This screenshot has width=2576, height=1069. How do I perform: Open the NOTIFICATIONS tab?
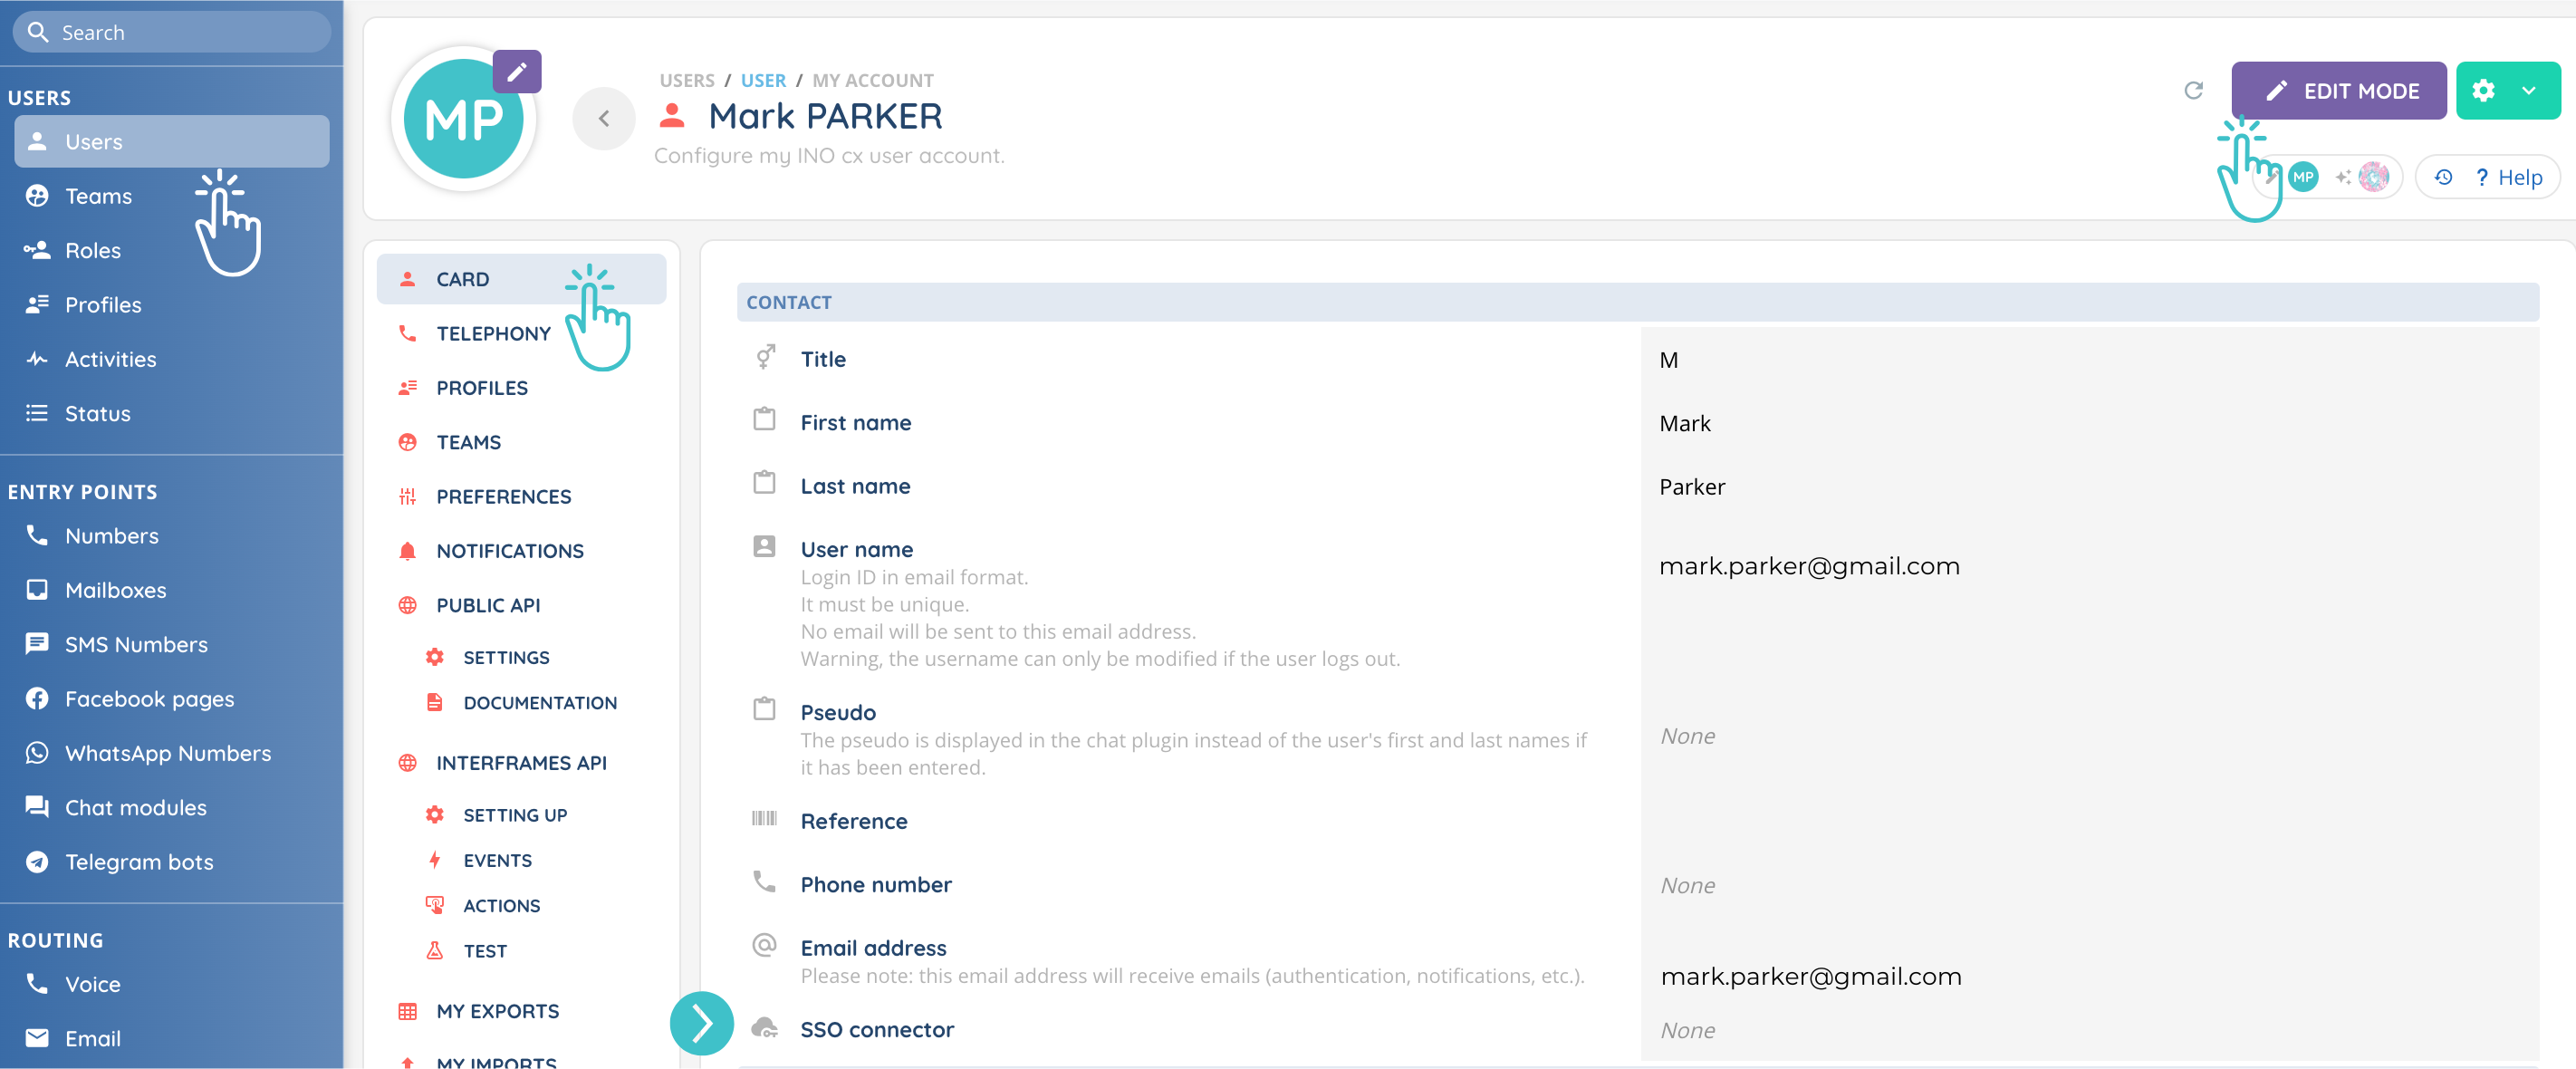[509, 550]
